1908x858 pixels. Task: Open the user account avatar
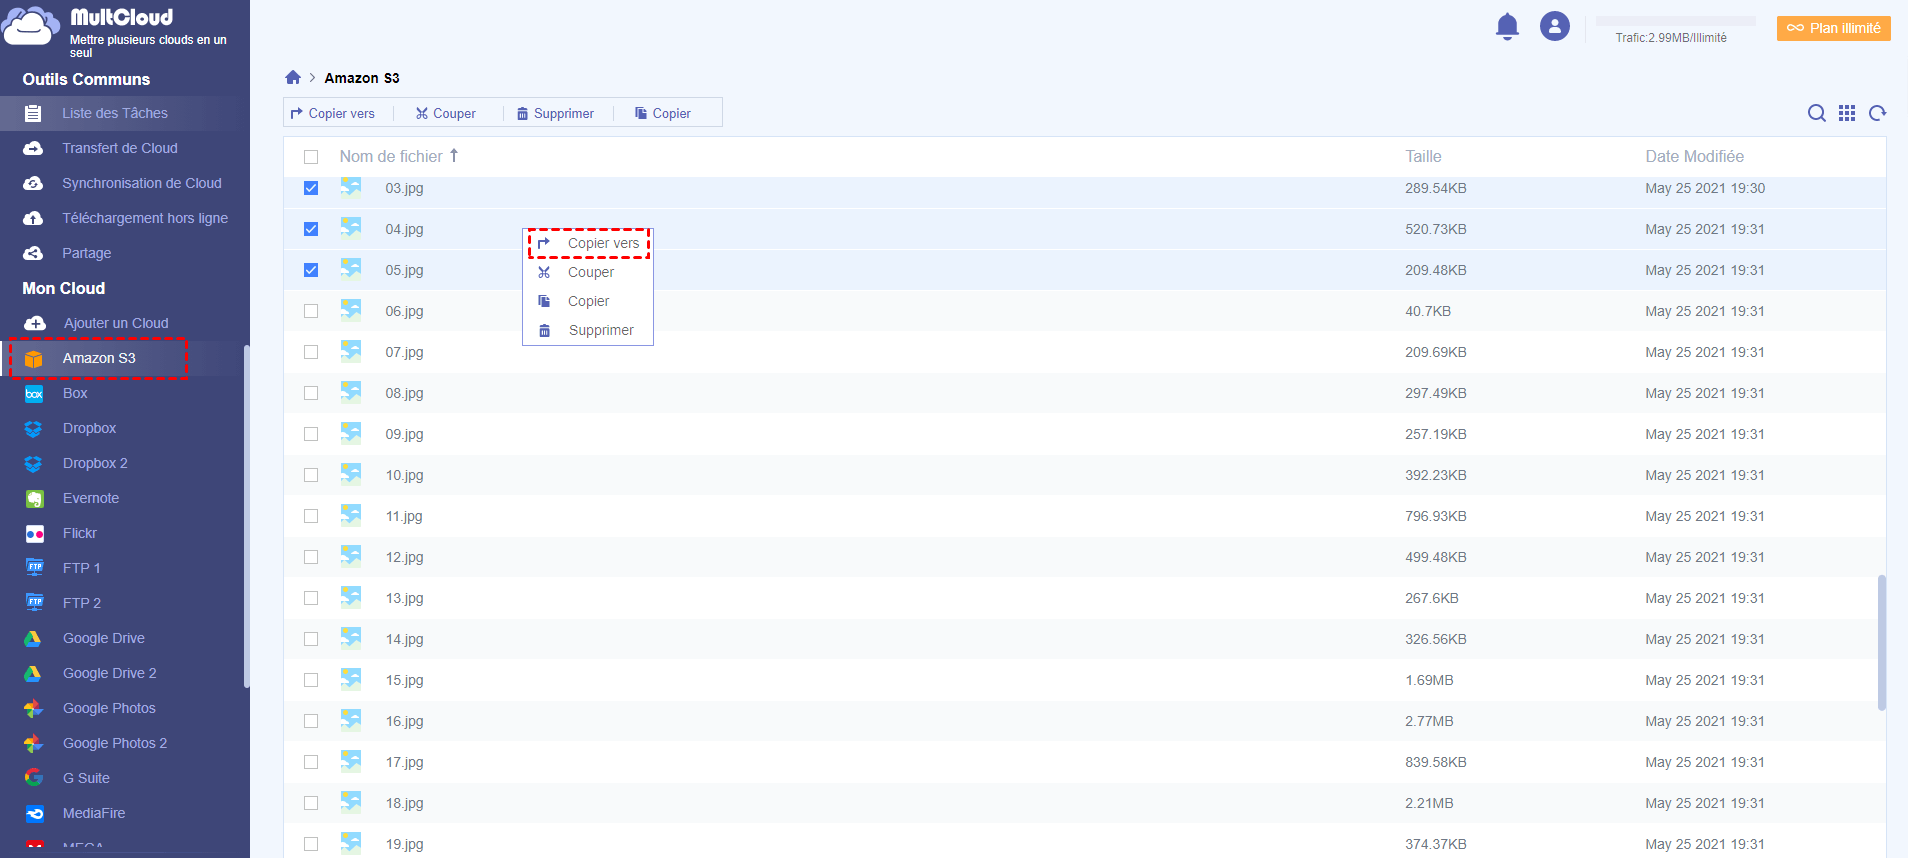point(1555,26)
